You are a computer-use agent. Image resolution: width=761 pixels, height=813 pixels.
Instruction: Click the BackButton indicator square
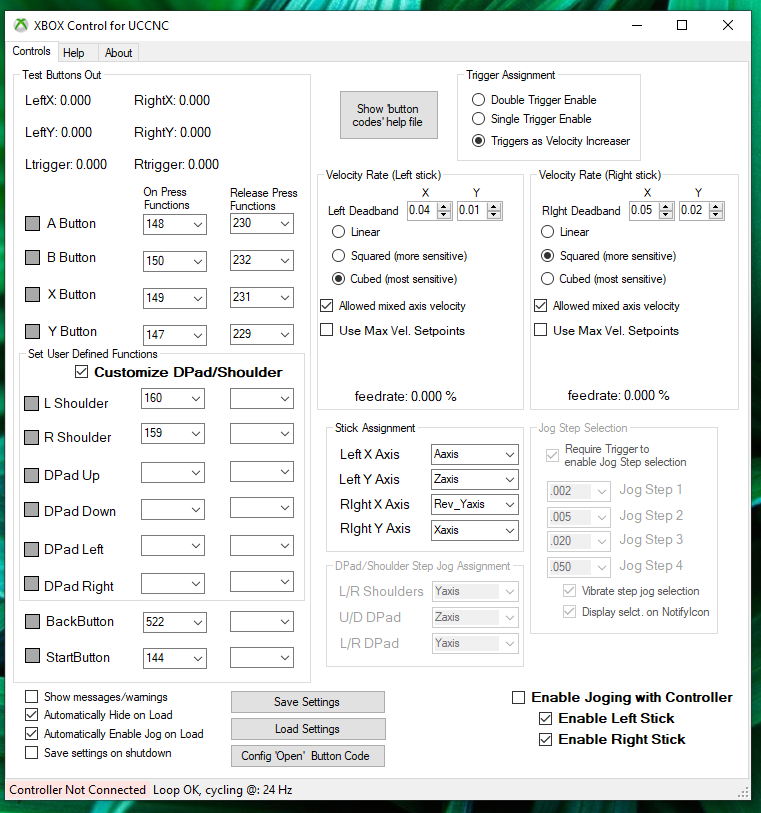click(32, 622)
